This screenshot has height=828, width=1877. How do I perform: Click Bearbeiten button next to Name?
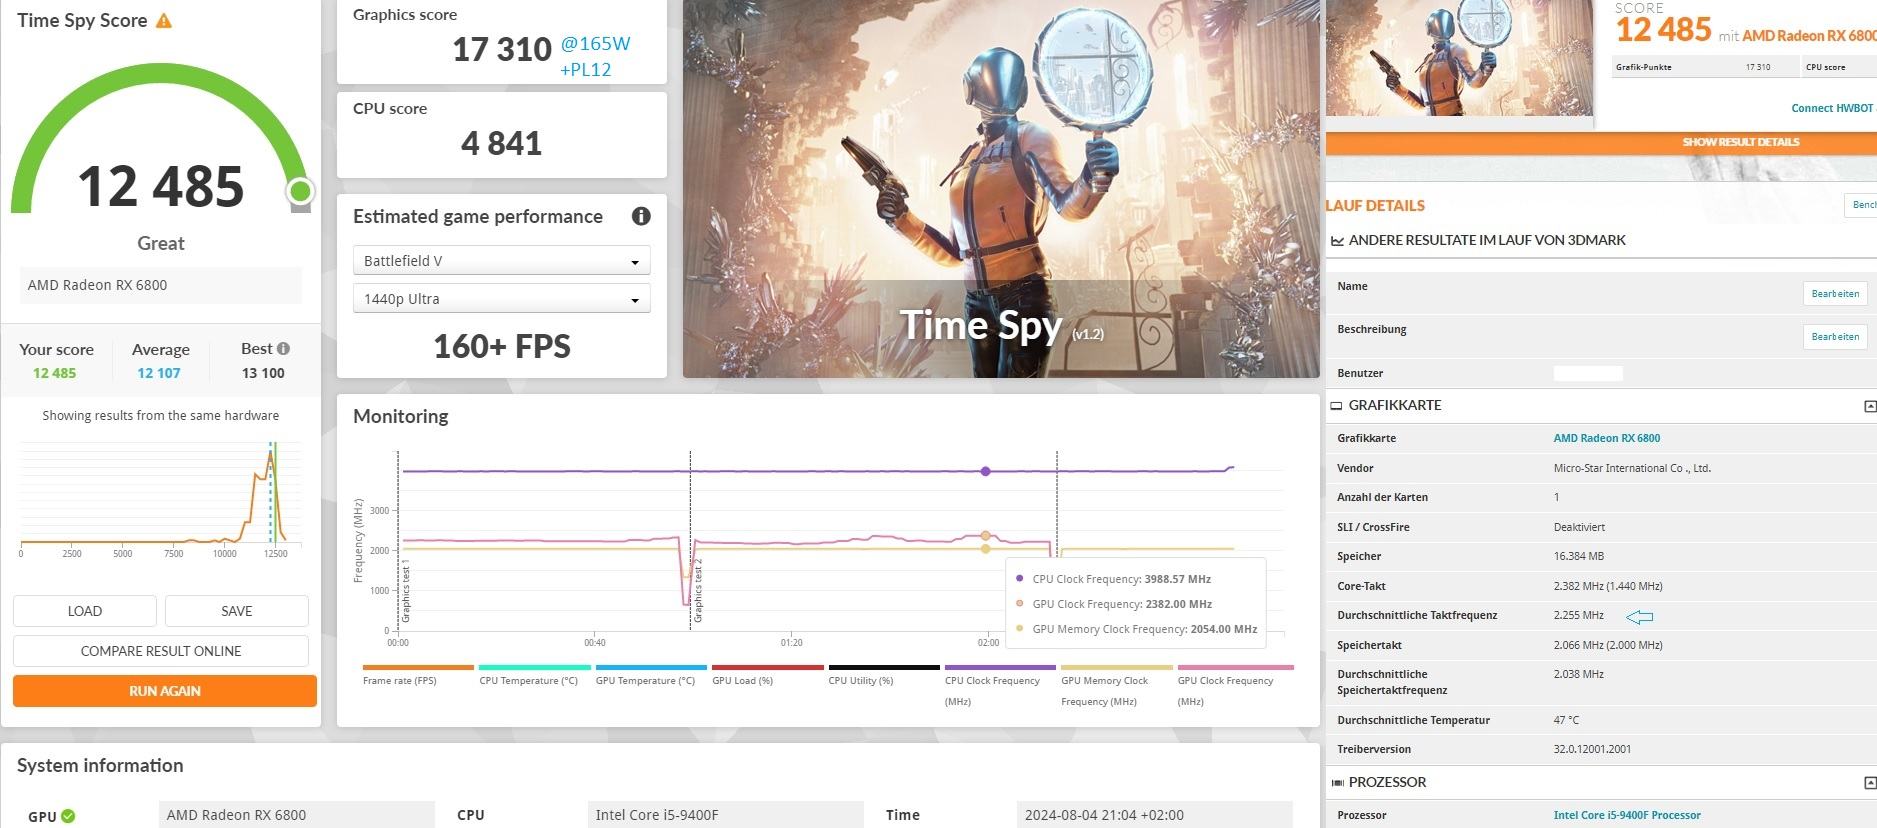tap(1835, 293)
